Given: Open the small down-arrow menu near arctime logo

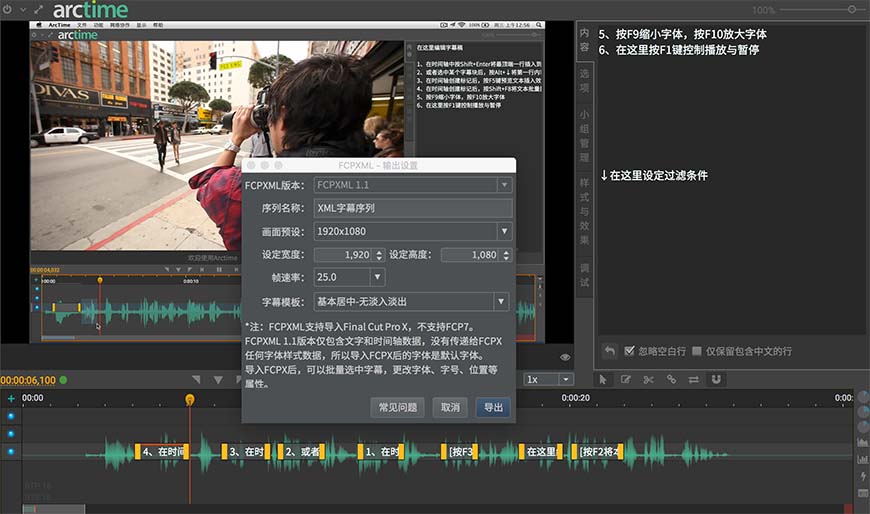Looking at the screenshot, I should 23,9.
